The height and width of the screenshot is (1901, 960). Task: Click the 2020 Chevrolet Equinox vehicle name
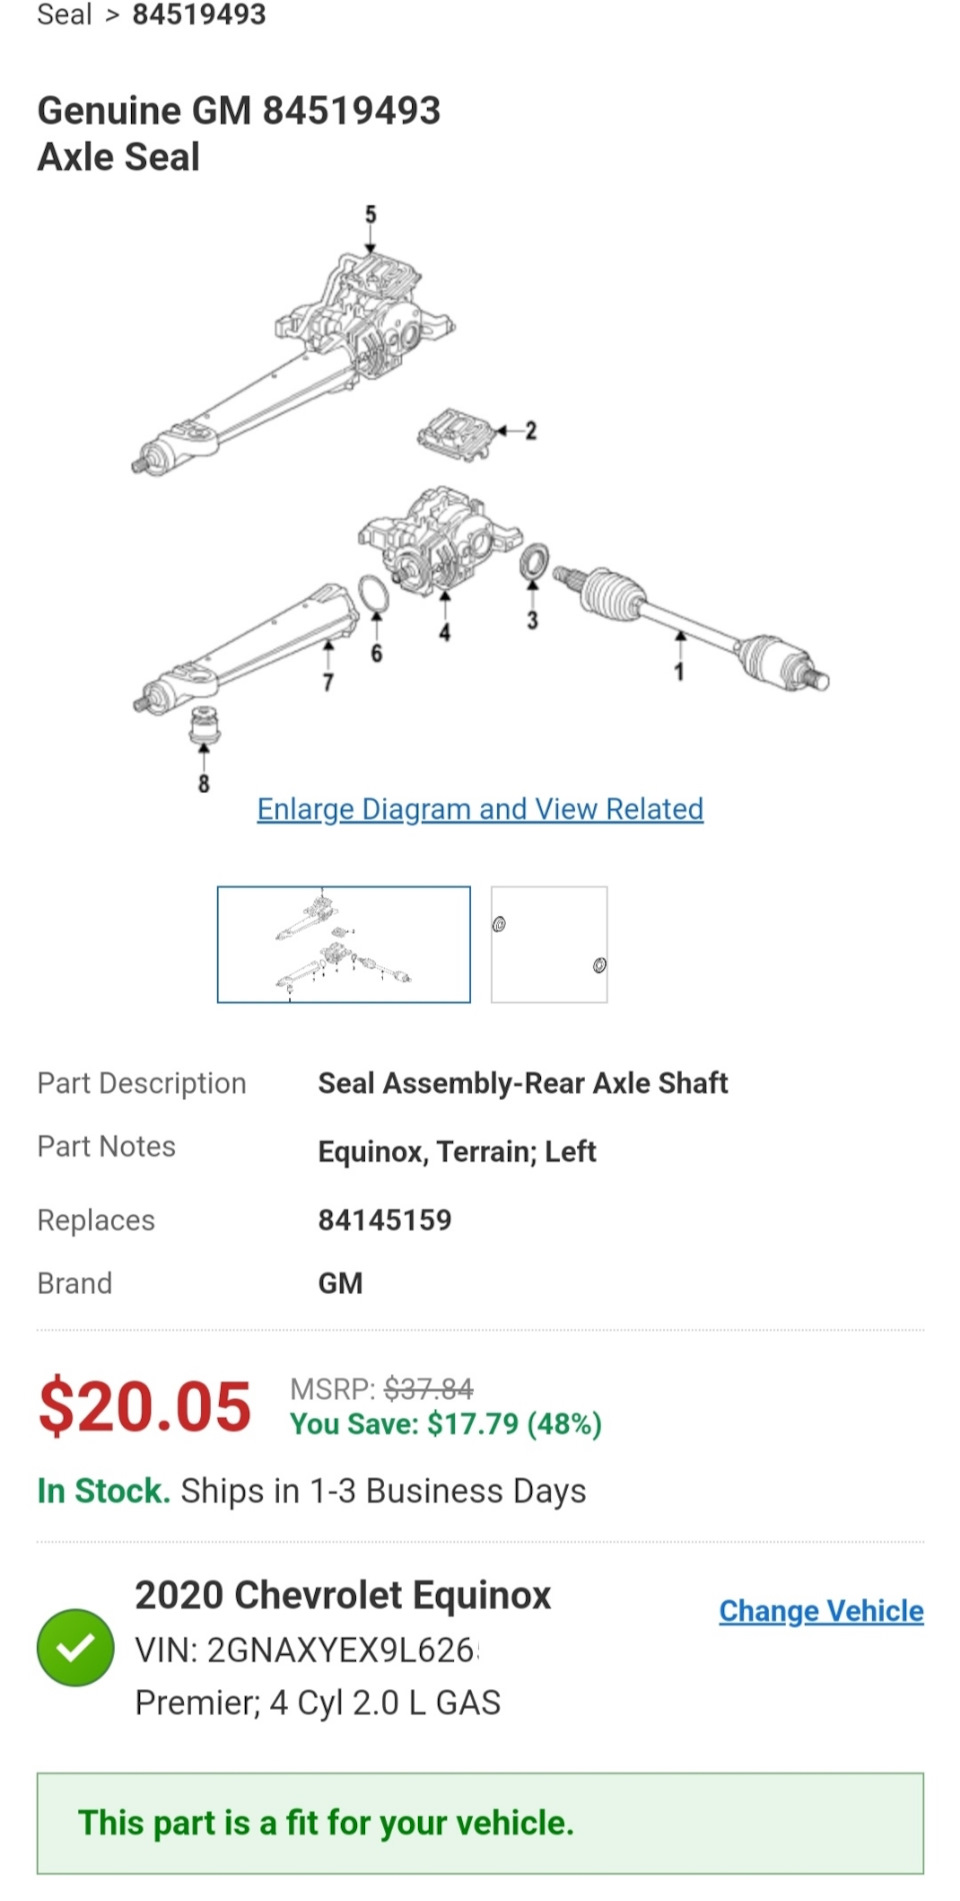coord(343,1595)
